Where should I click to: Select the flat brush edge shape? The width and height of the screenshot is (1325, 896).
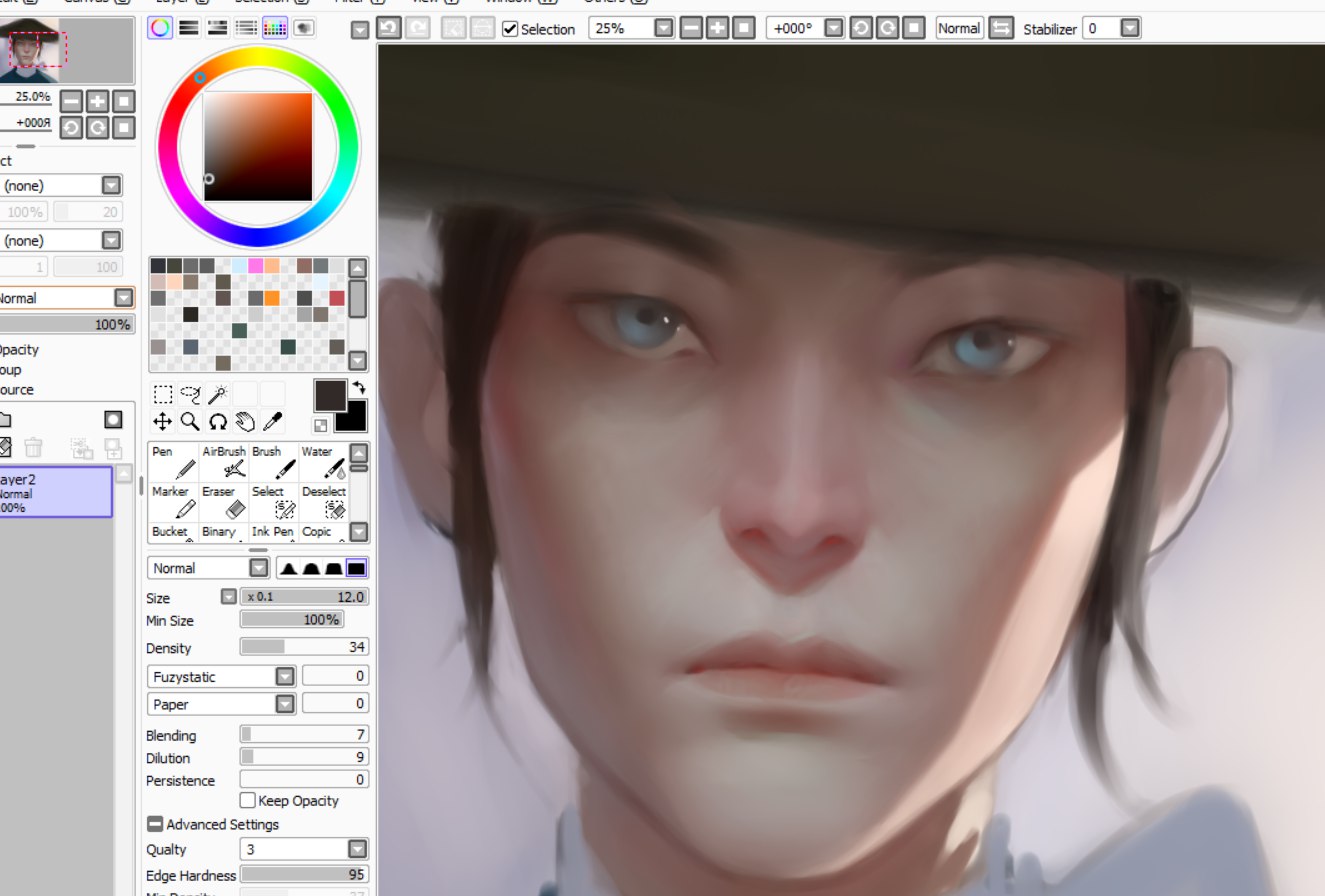(357, 568)
